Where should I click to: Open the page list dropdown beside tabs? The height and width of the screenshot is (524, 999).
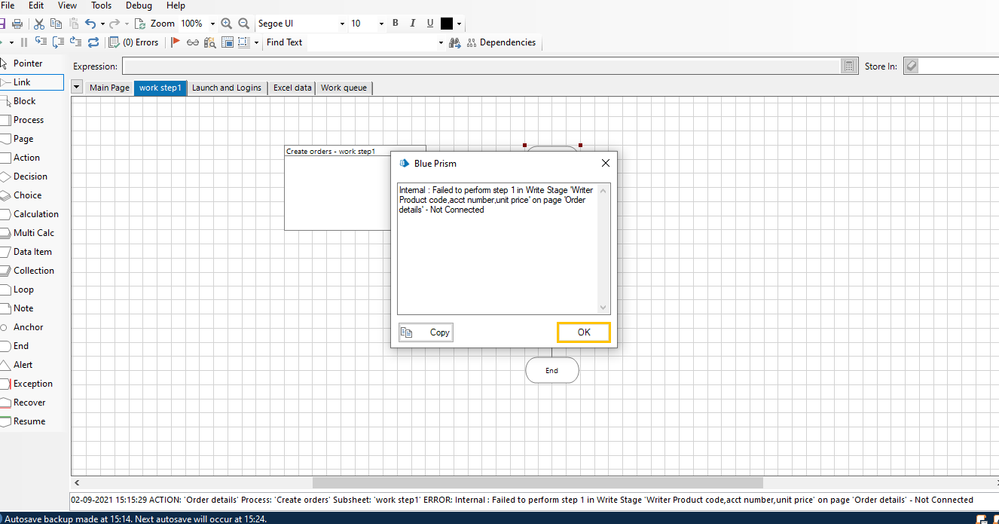(76, 87)
